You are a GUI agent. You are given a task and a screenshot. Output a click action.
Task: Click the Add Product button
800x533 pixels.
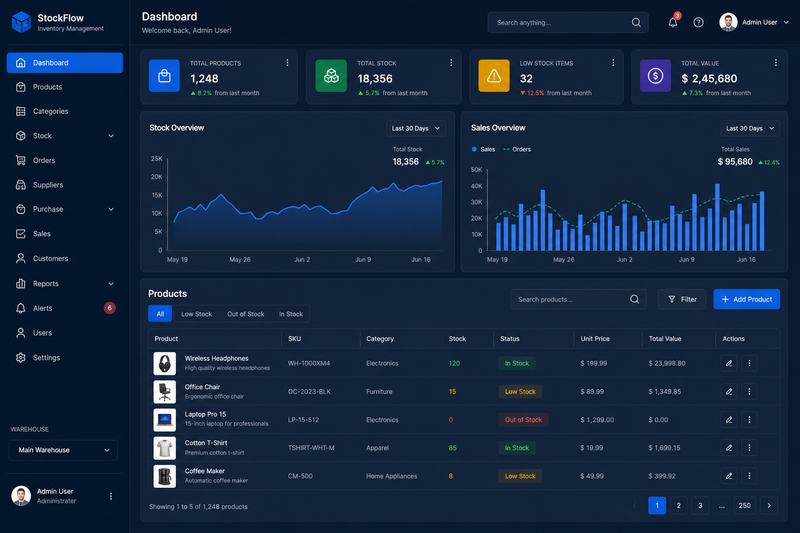(746, 299)
